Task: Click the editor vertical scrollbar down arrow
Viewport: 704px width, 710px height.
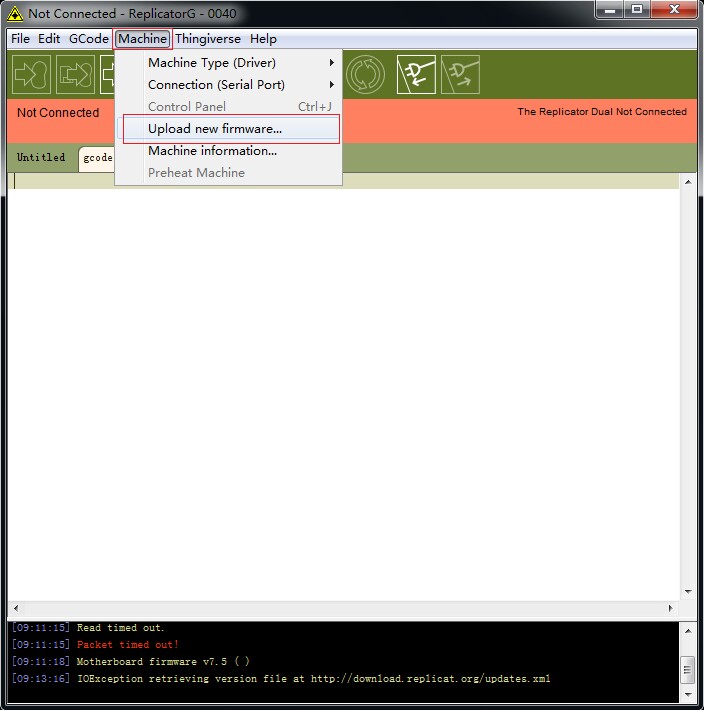Action: [x=688, y=591]
